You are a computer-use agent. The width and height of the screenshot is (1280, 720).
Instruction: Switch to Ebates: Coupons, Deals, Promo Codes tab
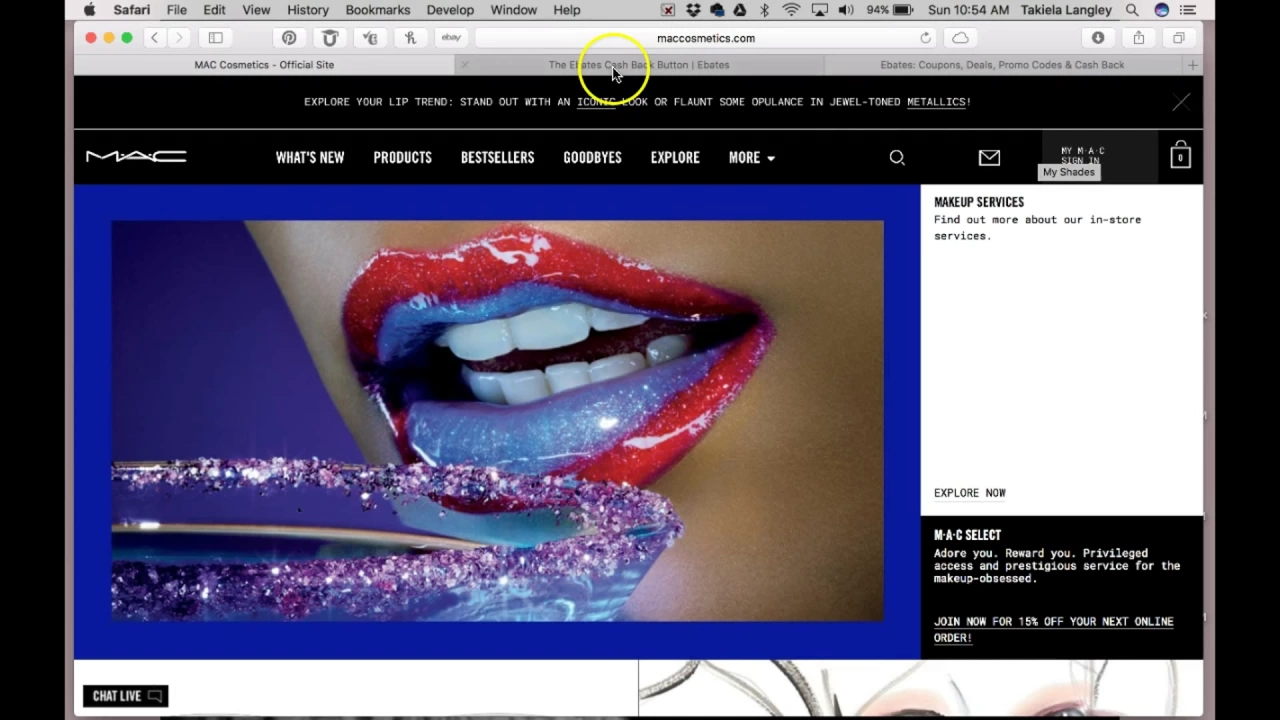point(1002,65)
